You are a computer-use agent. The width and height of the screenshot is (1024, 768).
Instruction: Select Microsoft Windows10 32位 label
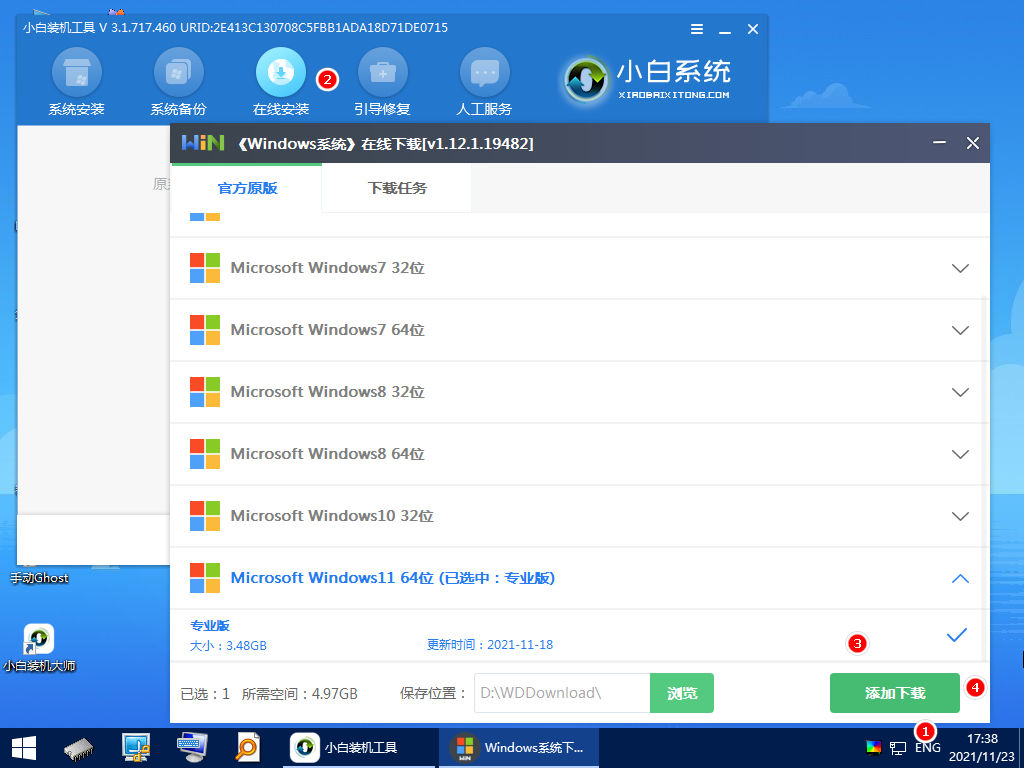pyautogui.click(x=332, y=516)
